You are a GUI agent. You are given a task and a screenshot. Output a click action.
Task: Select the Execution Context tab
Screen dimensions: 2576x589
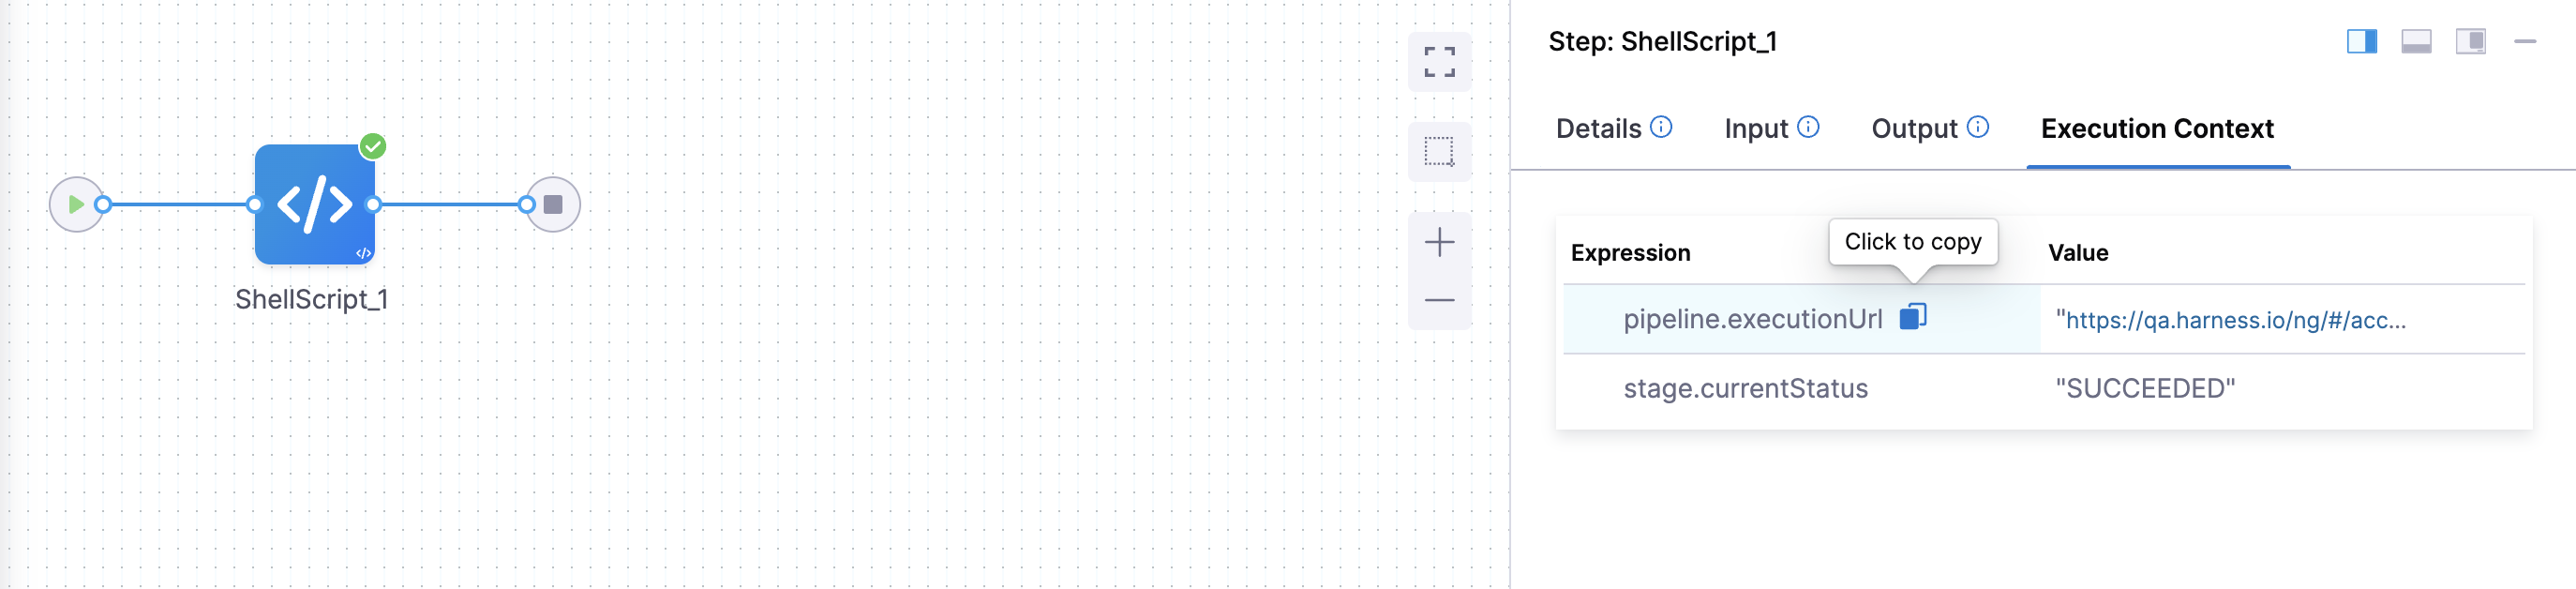coord(2157,129)
